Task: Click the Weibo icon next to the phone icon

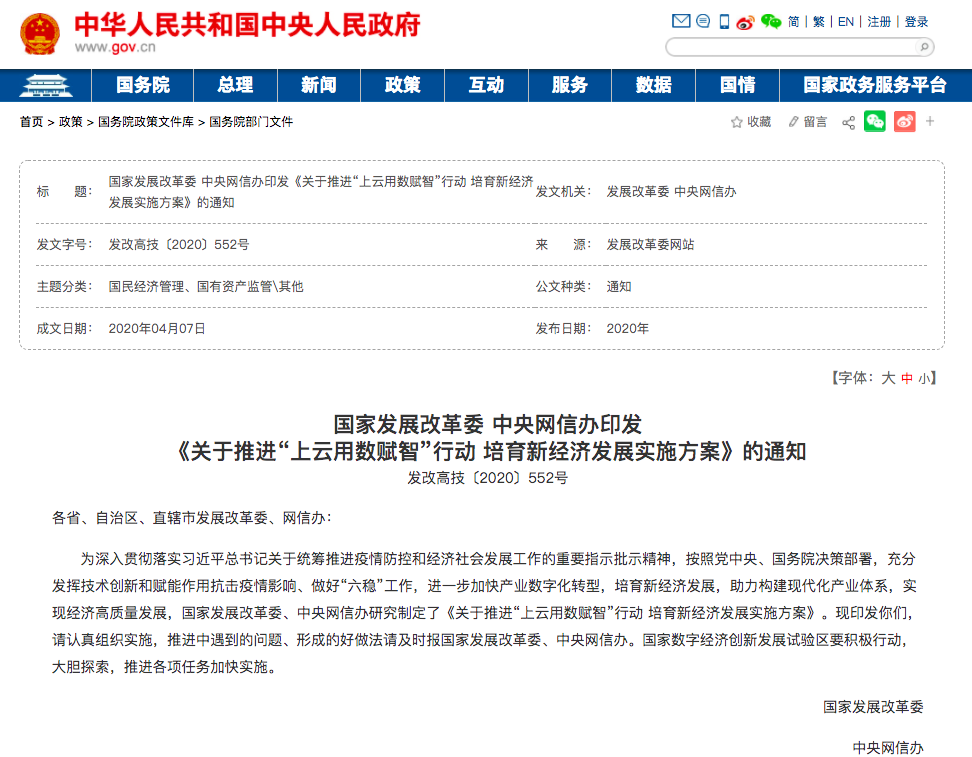Action: (746, 21)
